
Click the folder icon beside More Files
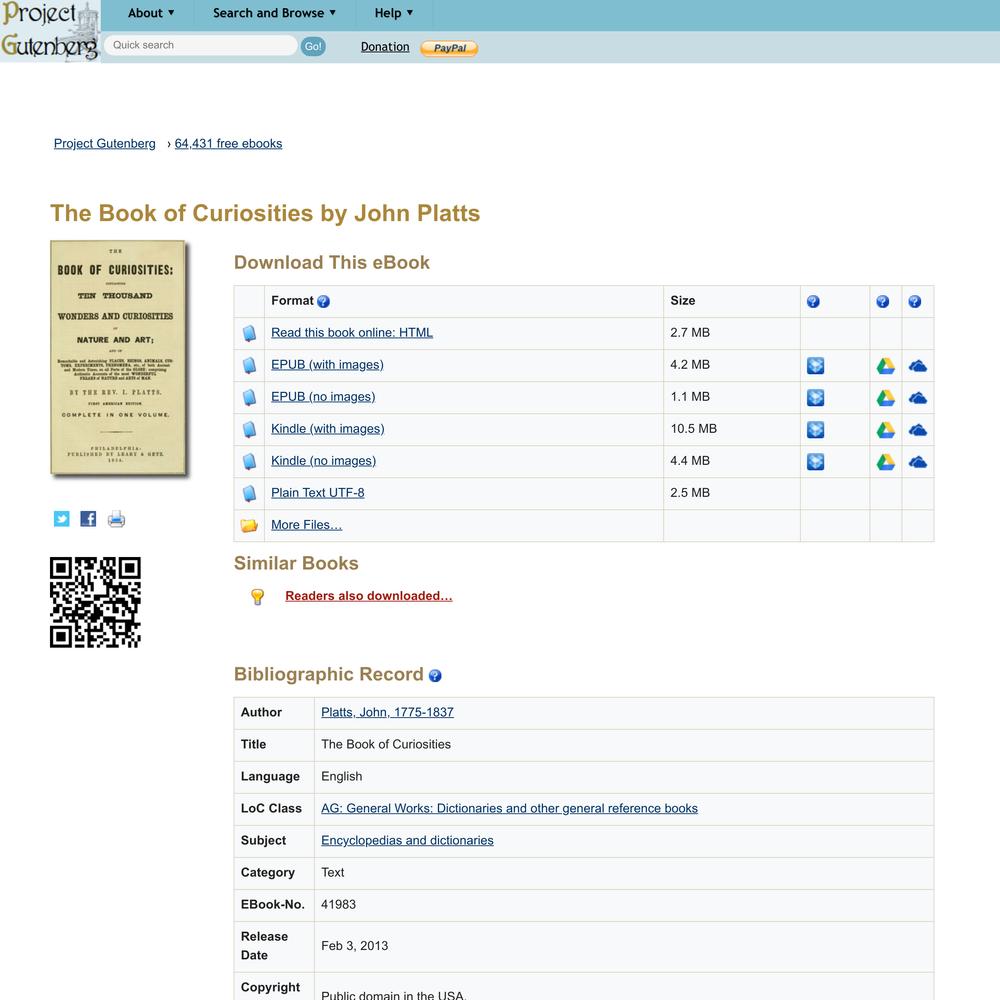tap(249, 525)
